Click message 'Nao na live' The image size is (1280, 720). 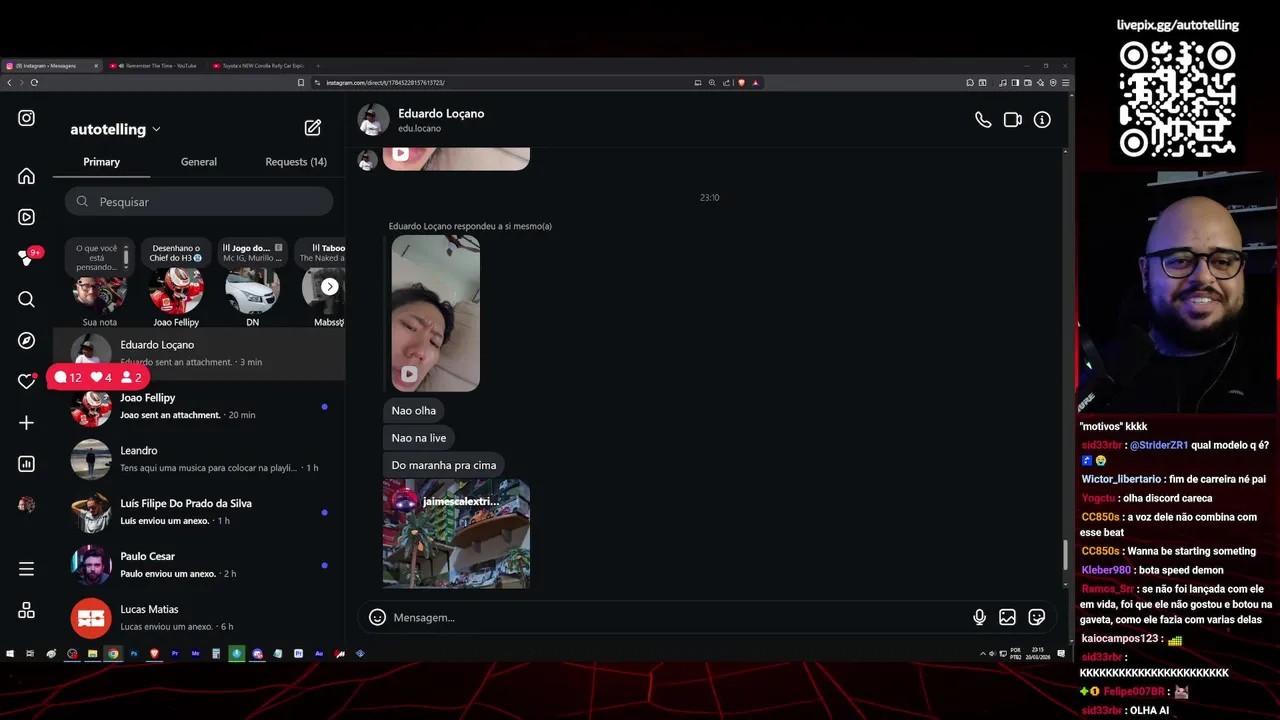[x=419, y=438]
